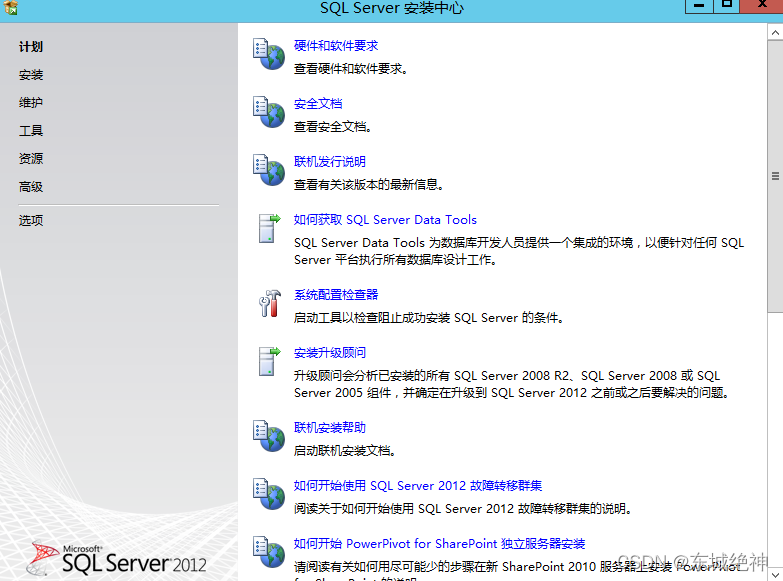
Task: Click the vertical scrollbar thumb
Action: point(775,176)
